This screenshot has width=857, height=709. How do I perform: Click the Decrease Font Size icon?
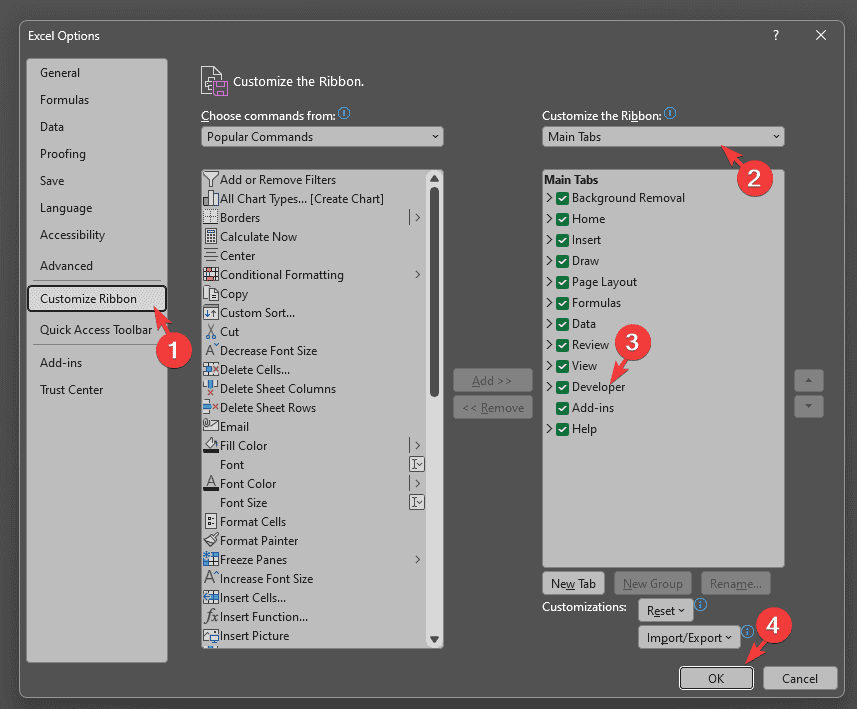point(212,350)
